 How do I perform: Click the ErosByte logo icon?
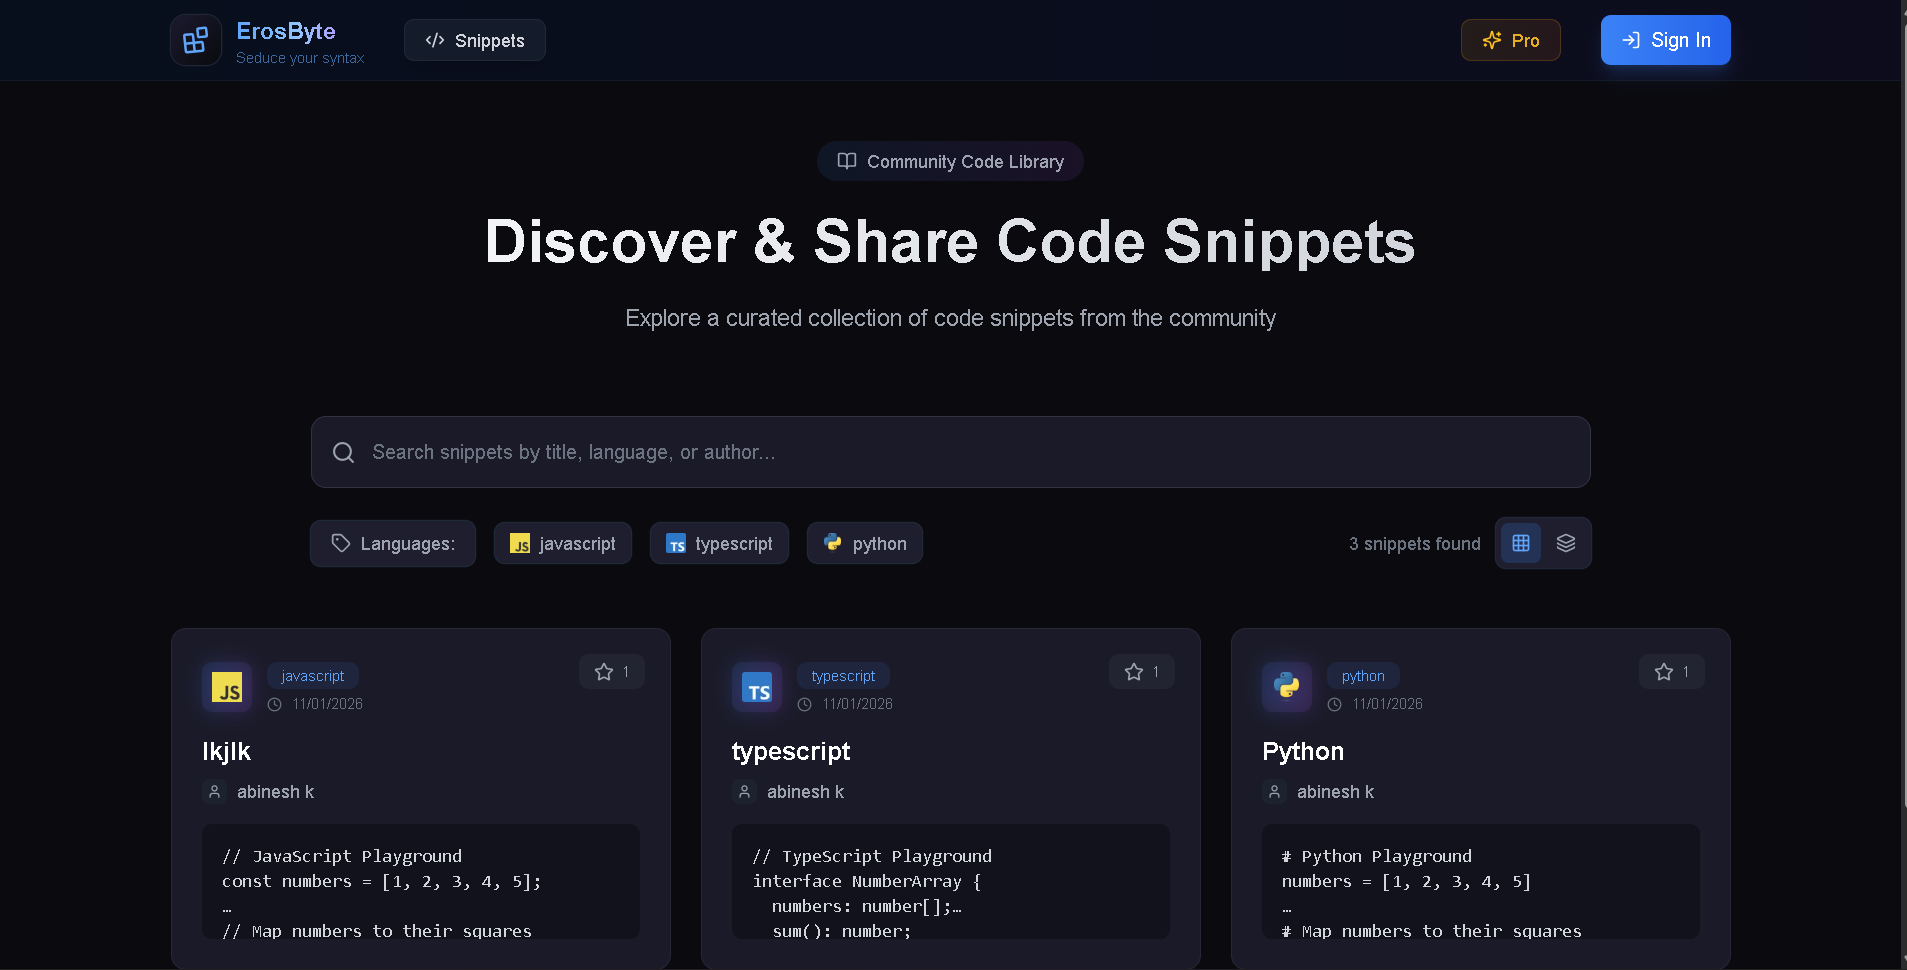[196, 40]
